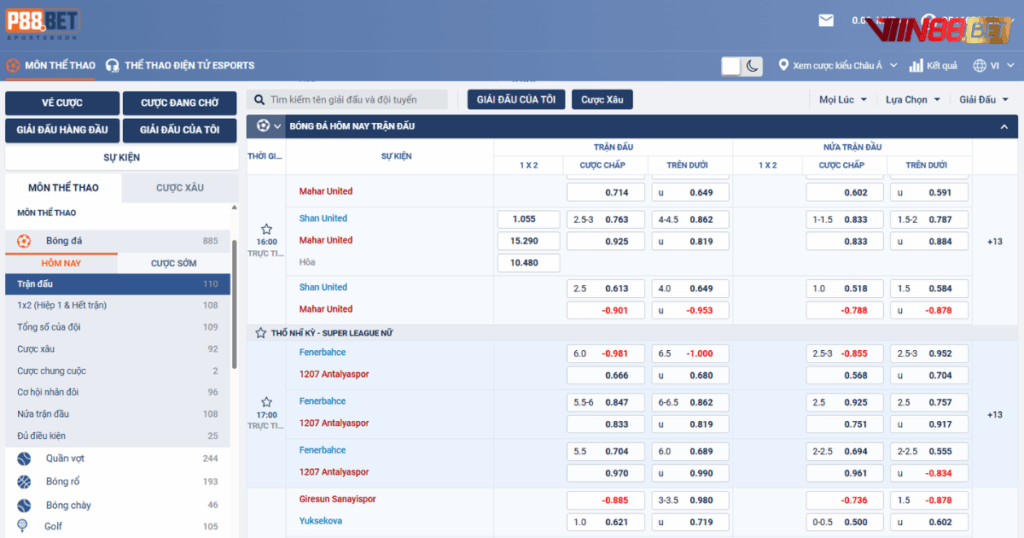Open the Mọi Lúc dropdown
This screenshot has height=538, width=1024.
point(841,100)
